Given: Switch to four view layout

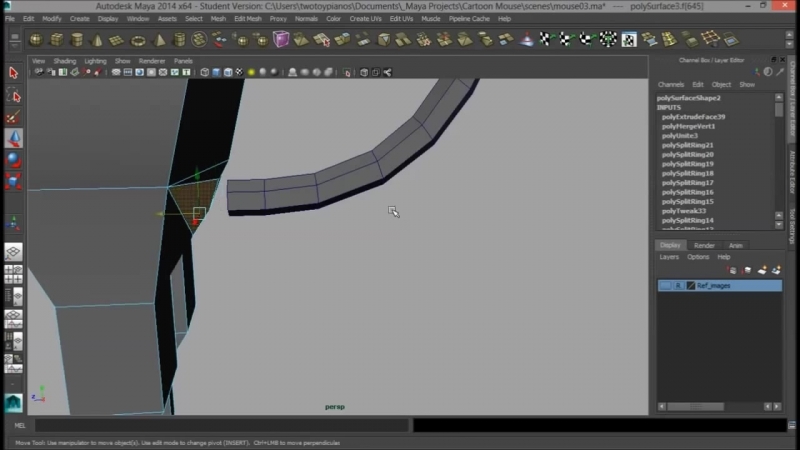Looking at the screenshot, I should [13, 274].
